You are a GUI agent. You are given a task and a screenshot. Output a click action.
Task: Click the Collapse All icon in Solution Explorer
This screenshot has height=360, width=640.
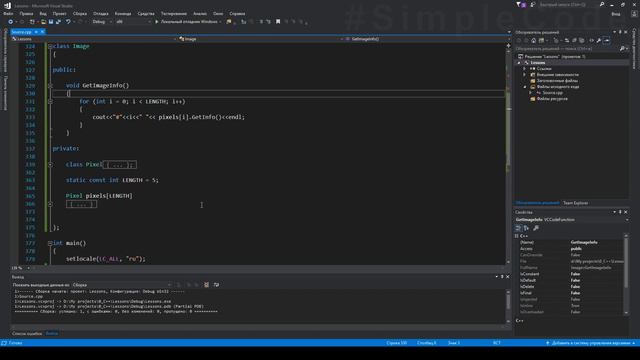574,40
